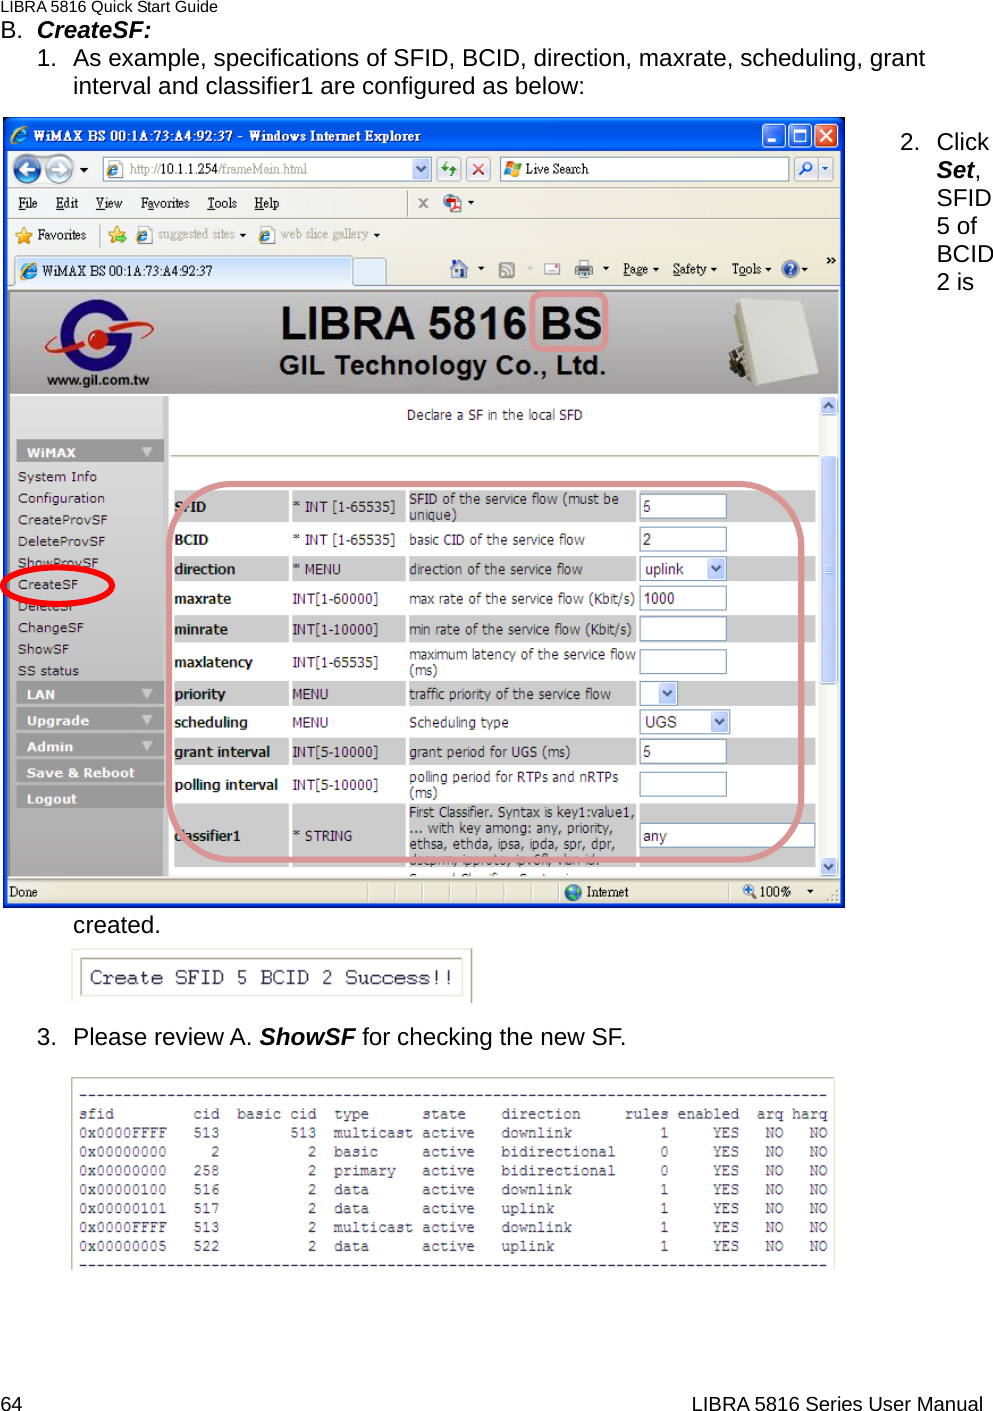The height and width of the screenshot is (1411, 993).
Task: Expand the WiMAX sidebar section
Action: [x=89, y=452]
